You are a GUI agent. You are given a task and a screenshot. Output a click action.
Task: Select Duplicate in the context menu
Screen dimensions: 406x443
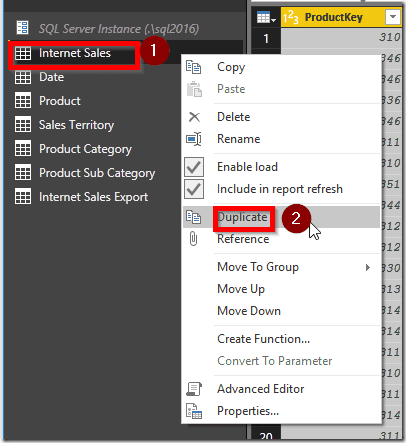(x=281, y=217)
